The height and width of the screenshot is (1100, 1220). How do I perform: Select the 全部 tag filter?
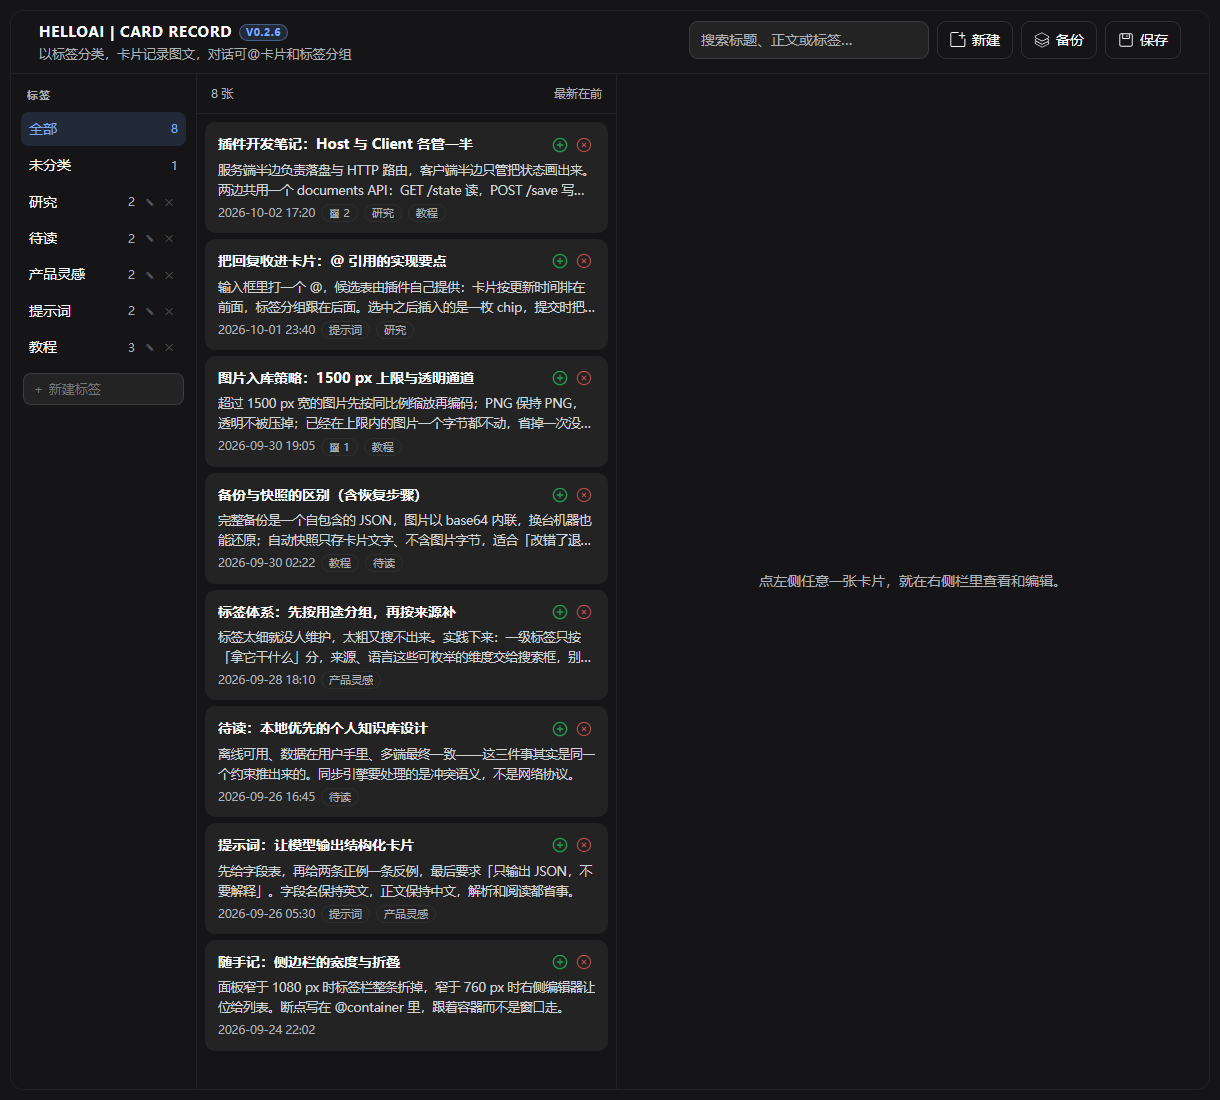click(x=103, y=129)
